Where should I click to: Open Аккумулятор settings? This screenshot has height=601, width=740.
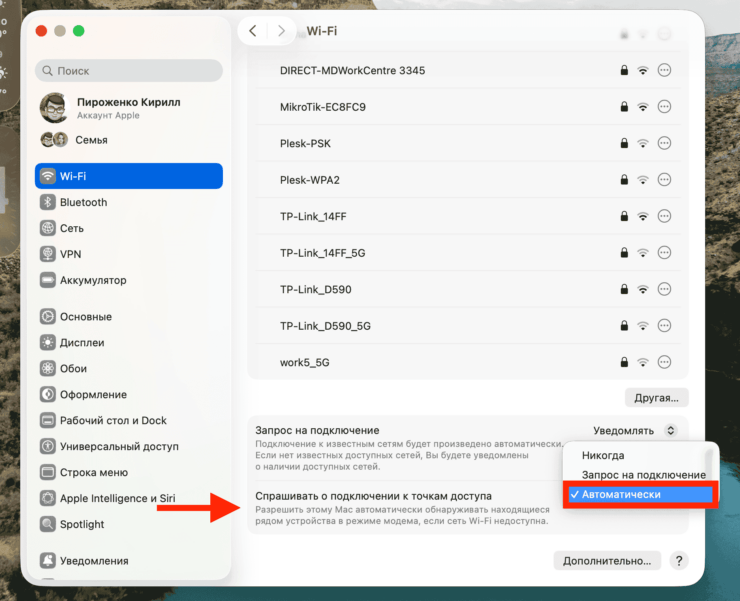pos(128,280)
